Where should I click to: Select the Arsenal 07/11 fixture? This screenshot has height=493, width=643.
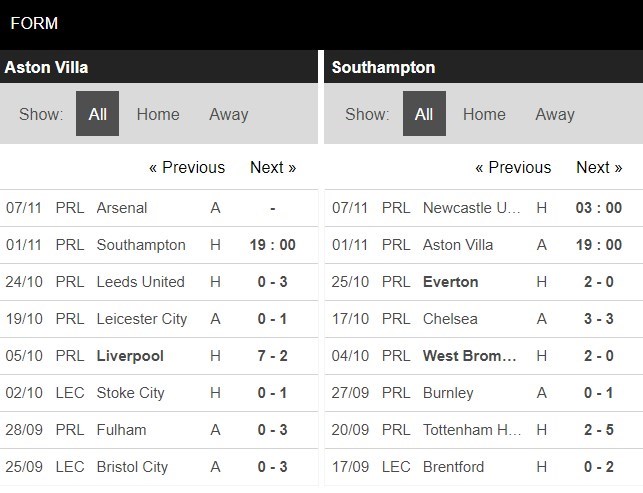point(159,208)
